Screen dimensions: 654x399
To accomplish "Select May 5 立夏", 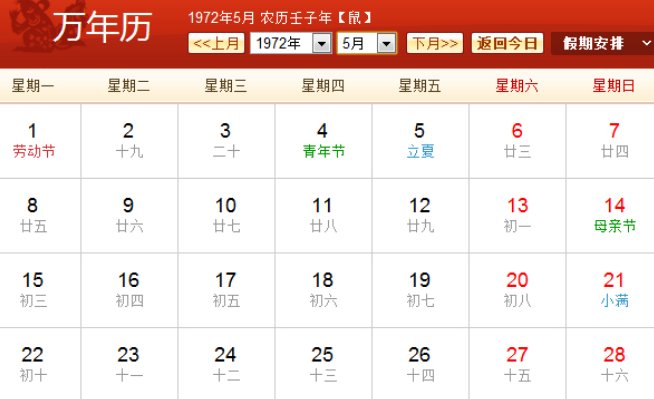I will click(x=420, y=141).
